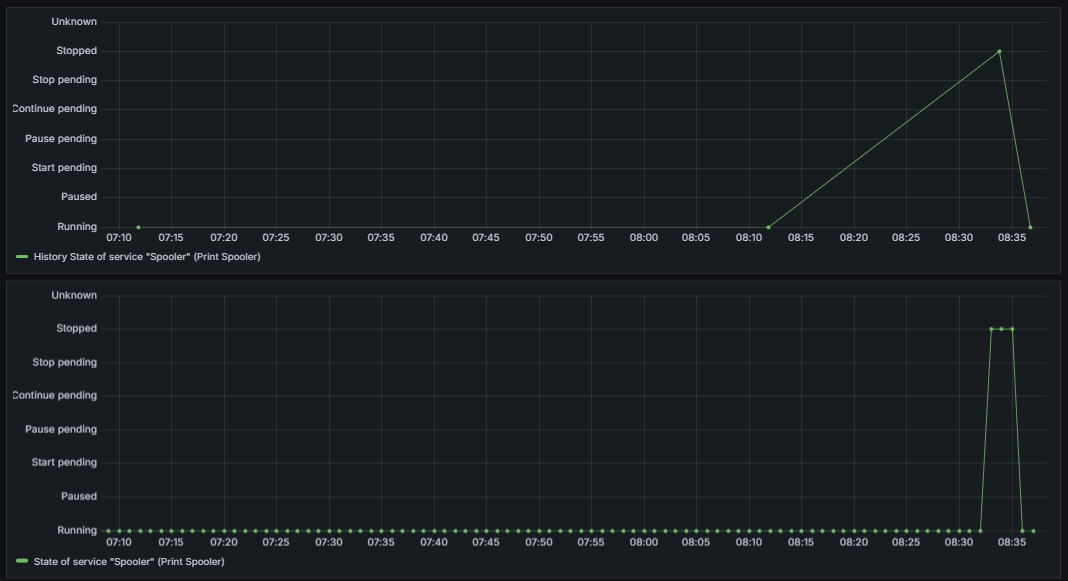This screenshot has height=581, width=1068.
Task: Click the 07:10 time label in History State graph
Action: tap(119, 238)
